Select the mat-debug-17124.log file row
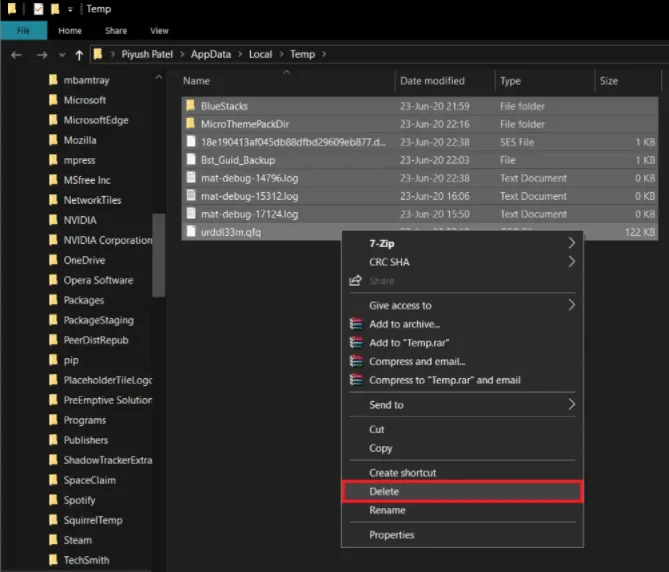Image resolution: width=669 pixels, height=572 pixels. pyautogui.click(x=420, y=214)
